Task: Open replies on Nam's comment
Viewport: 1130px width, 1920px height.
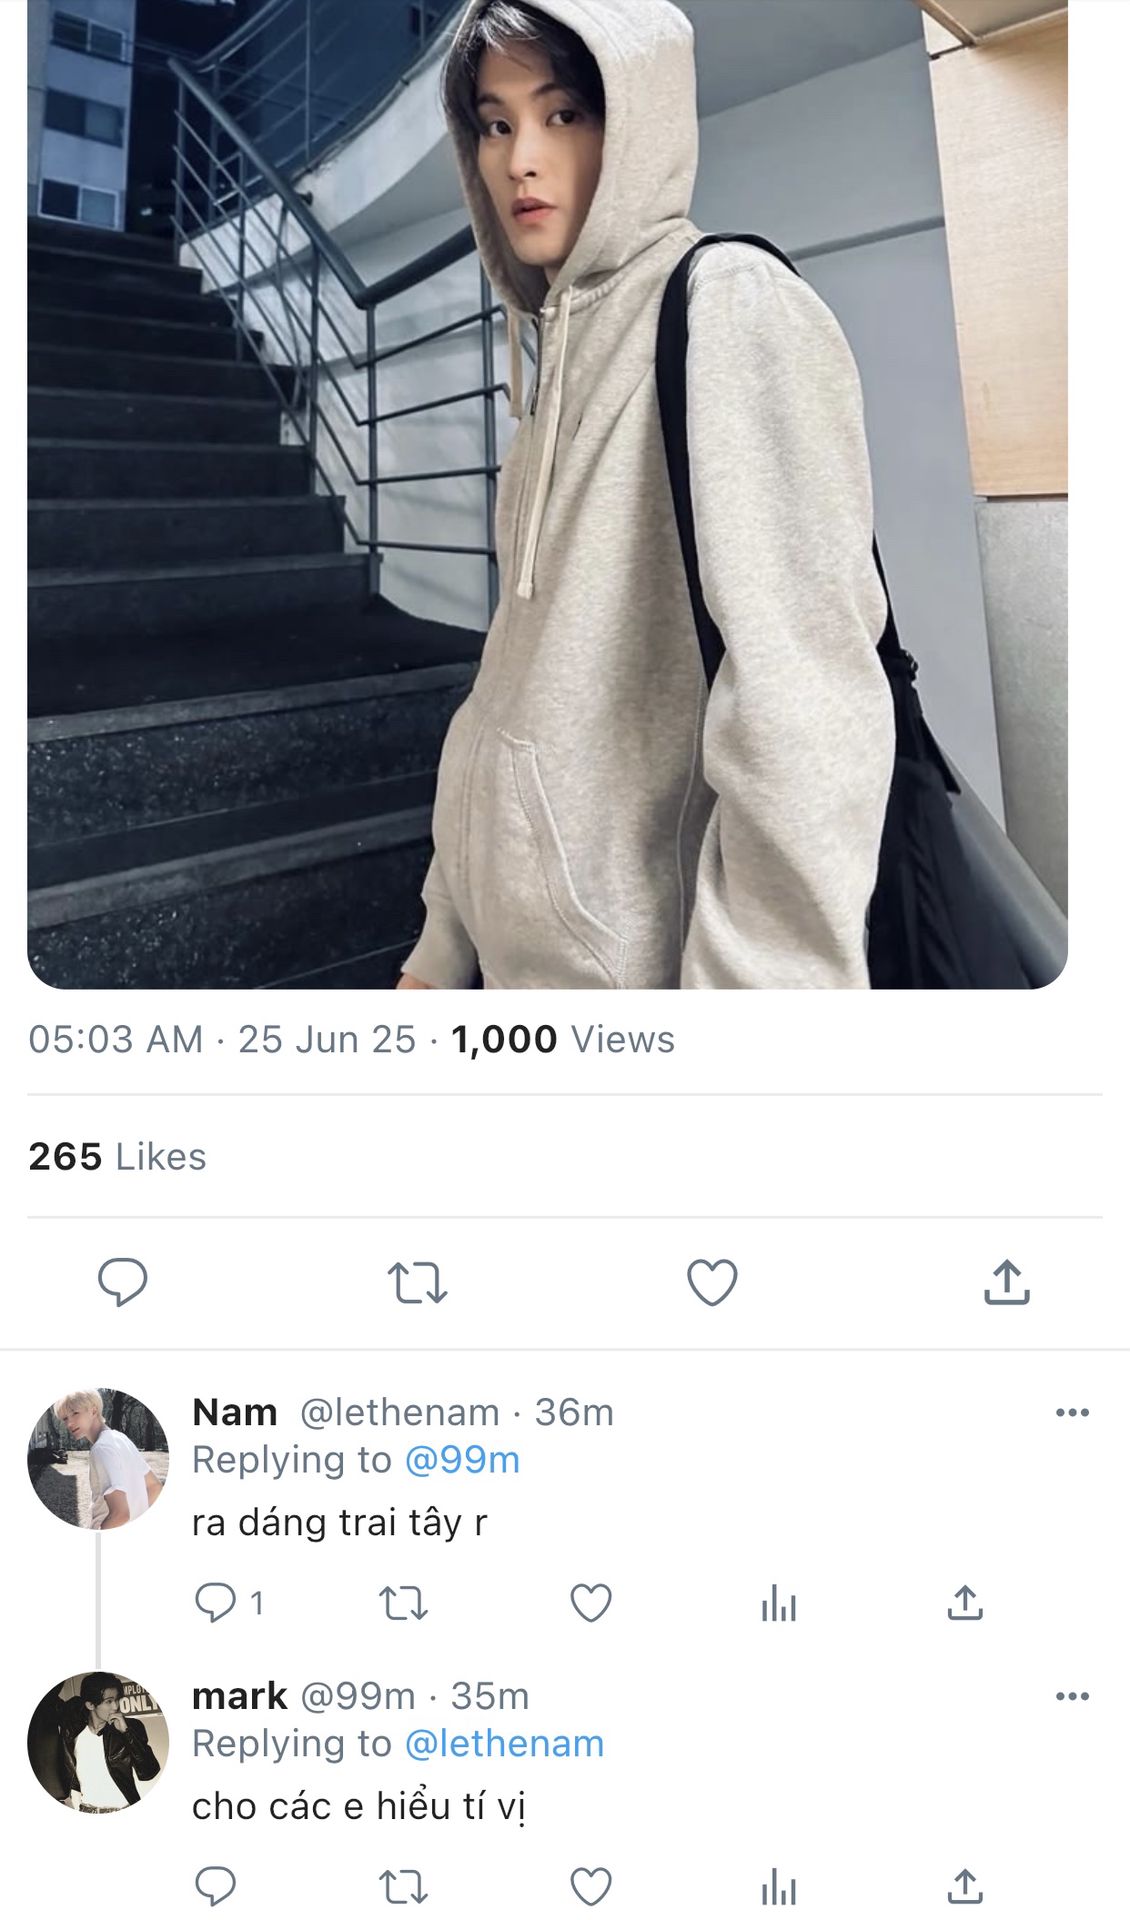Action: pyautogui.click(x=215, y=1603)
